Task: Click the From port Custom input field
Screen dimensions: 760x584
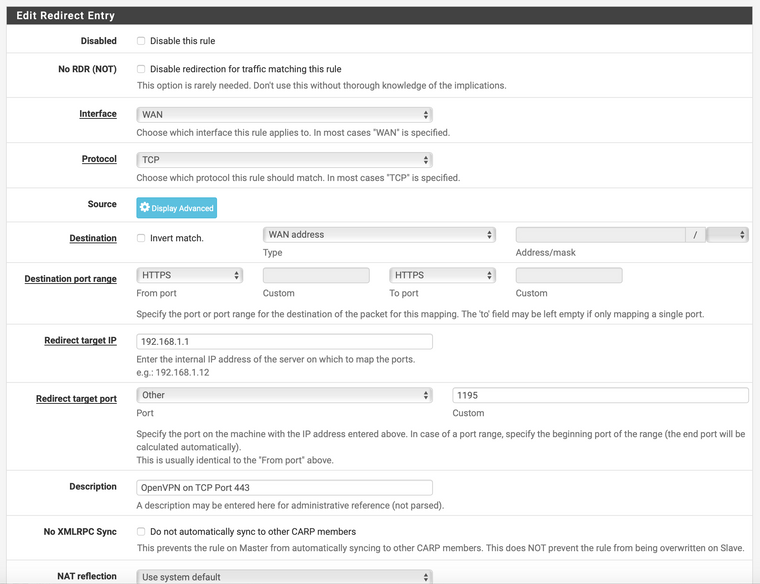Action: click(316, 275)
